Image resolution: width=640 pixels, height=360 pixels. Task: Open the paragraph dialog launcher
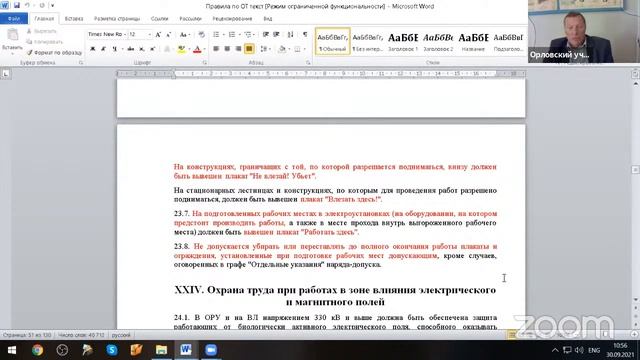[x=308, y=63]
